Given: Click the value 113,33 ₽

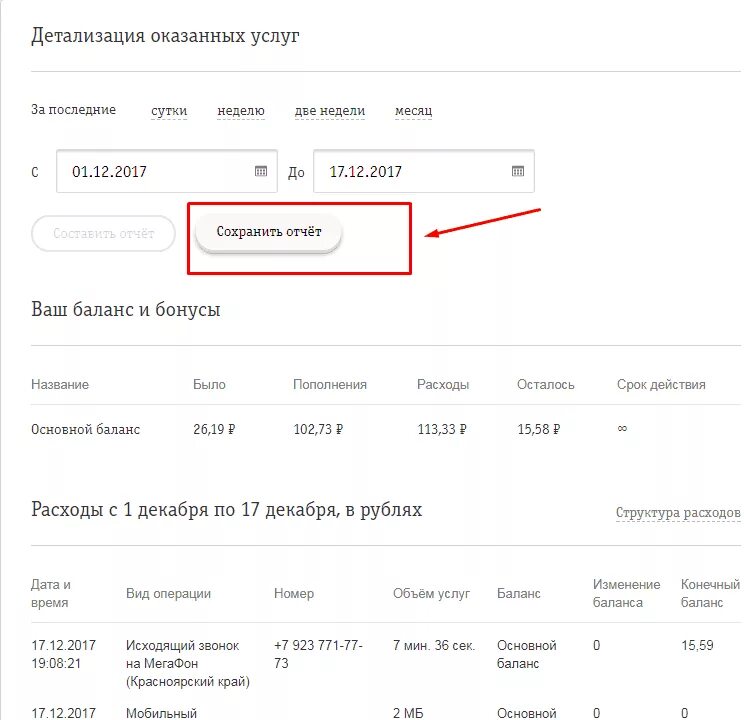Looking at the screenshot, I should pos(442,430).
